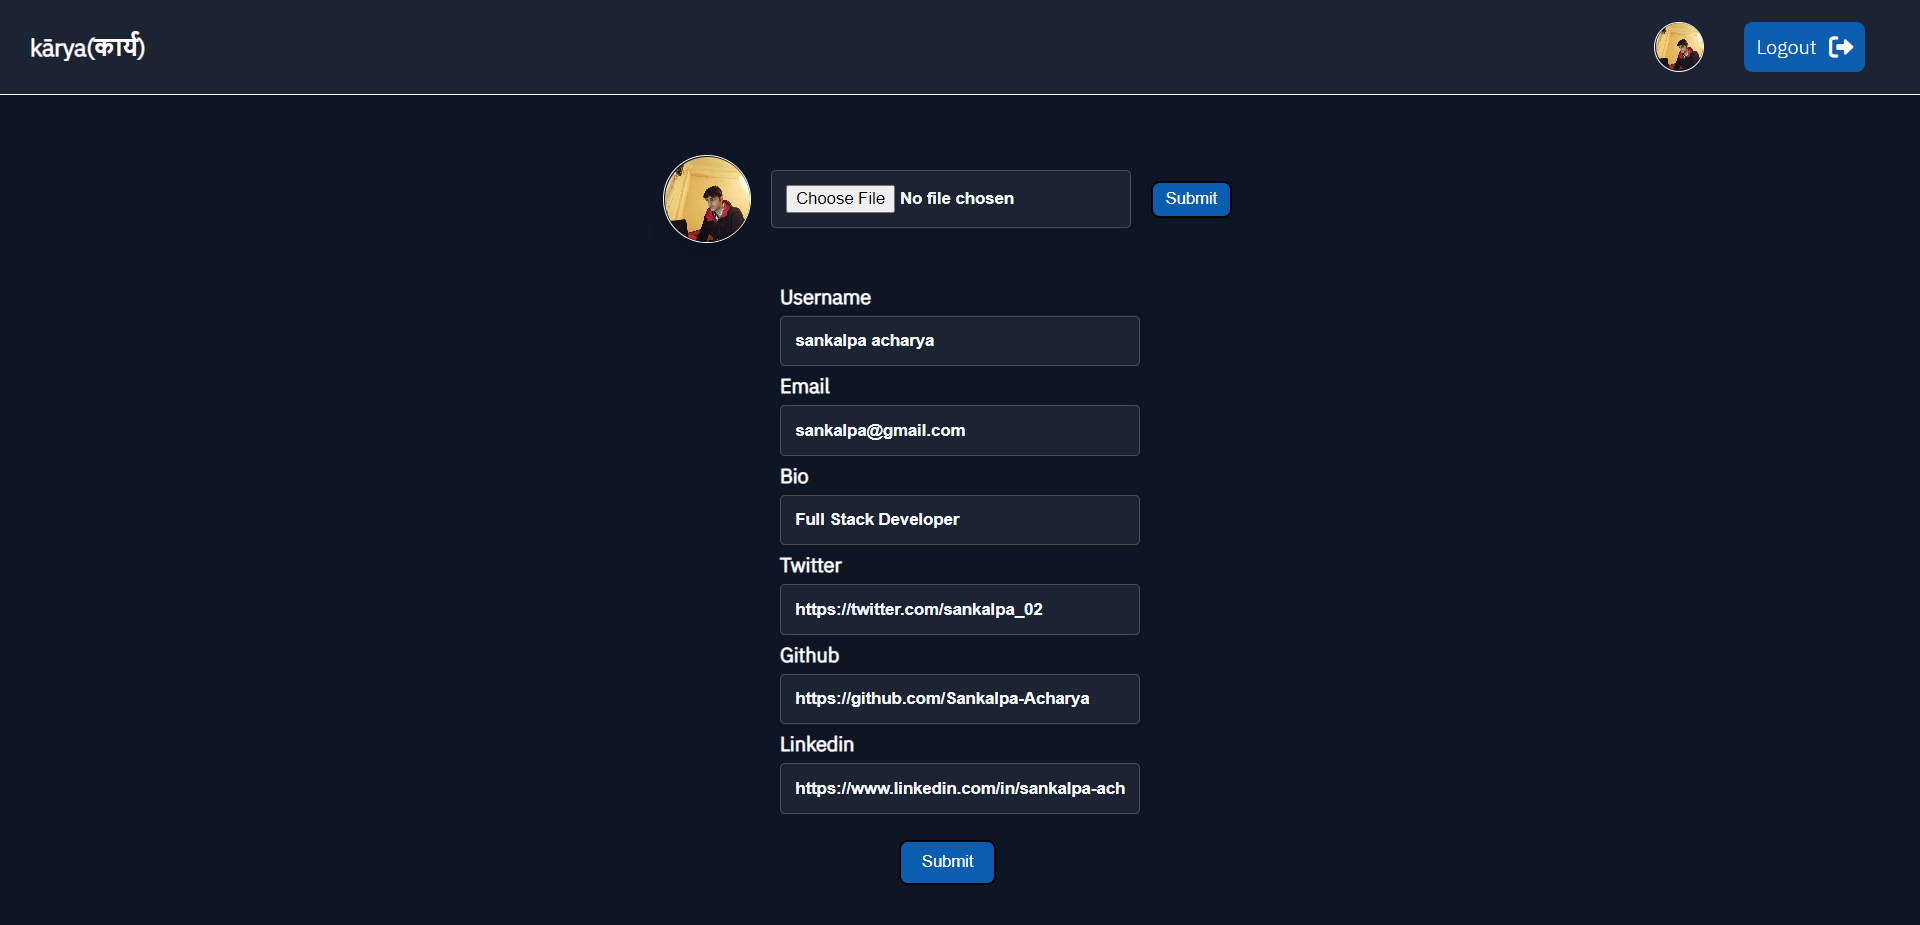
Task: Click the kārya(कार्य) logo
Action: pos(87,46)
